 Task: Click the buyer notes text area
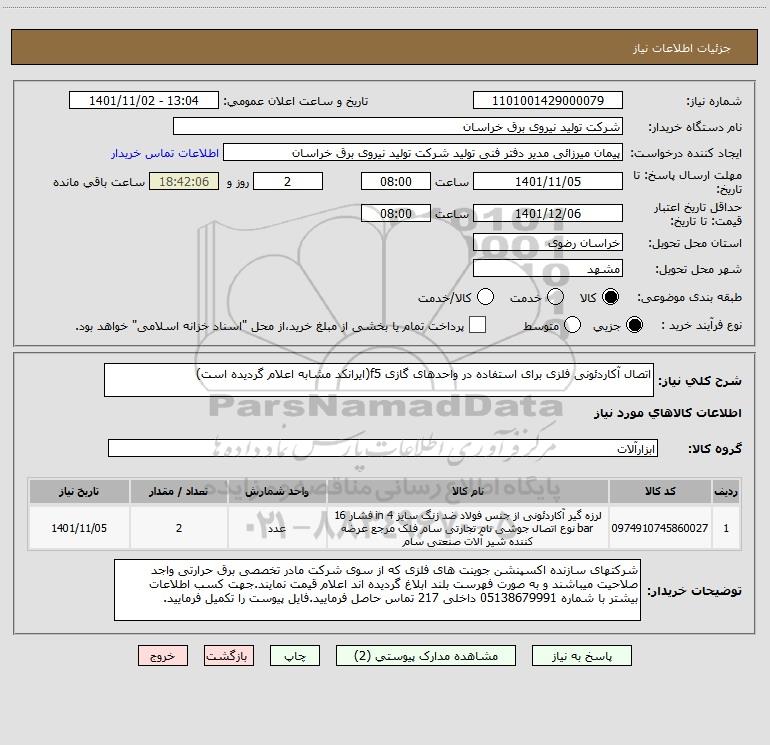[x=377, y=590]
